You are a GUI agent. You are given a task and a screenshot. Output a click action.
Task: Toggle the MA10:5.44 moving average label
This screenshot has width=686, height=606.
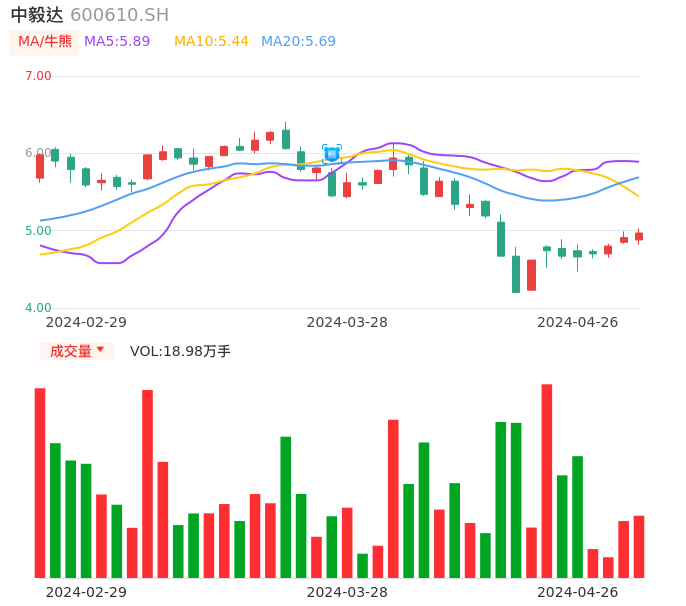pos(211,42)
